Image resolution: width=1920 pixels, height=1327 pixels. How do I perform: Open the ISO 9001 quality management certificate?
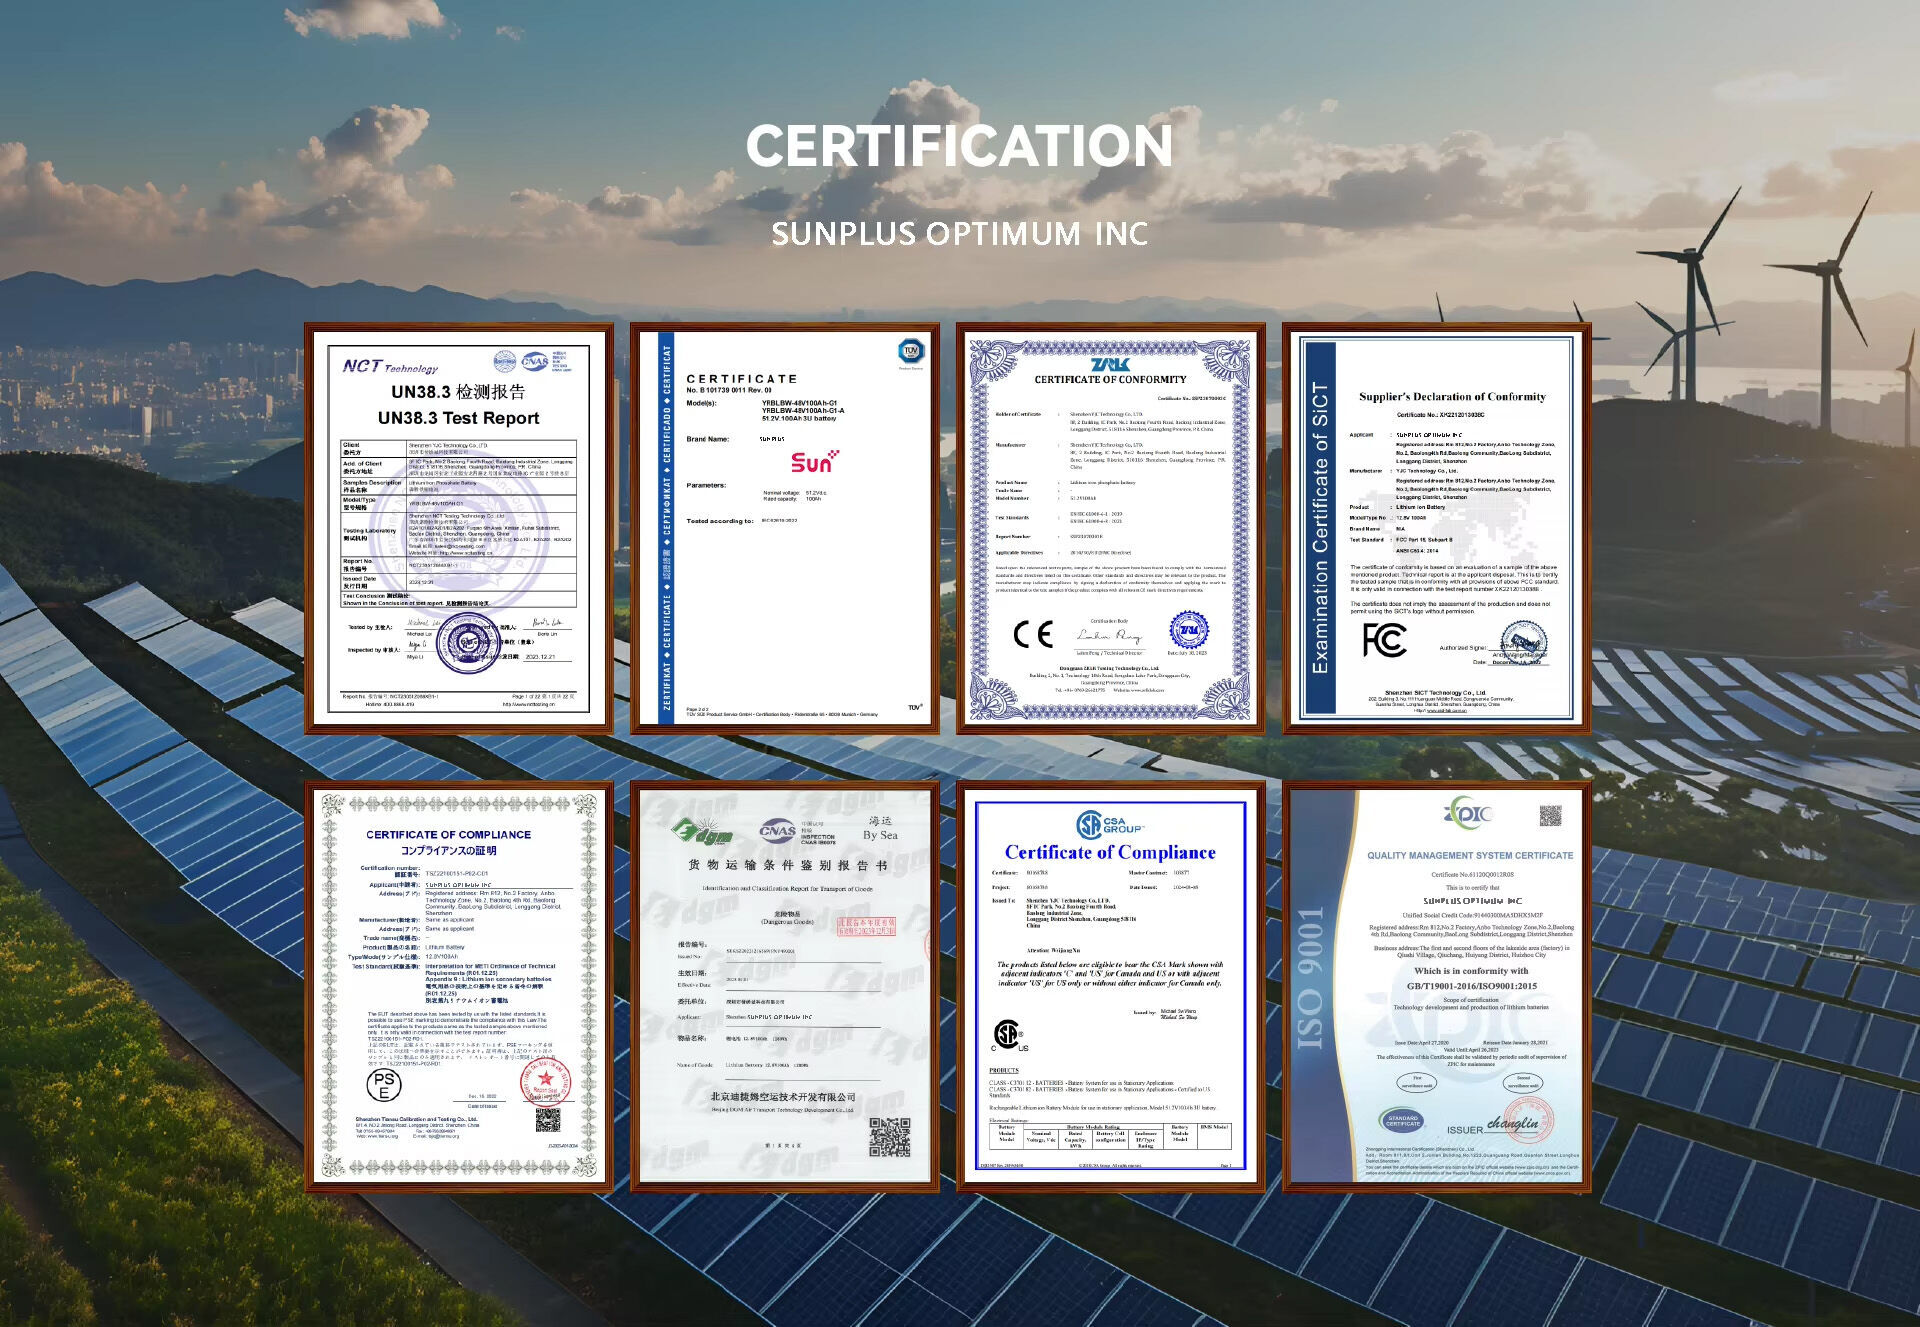click(1437, 987)
